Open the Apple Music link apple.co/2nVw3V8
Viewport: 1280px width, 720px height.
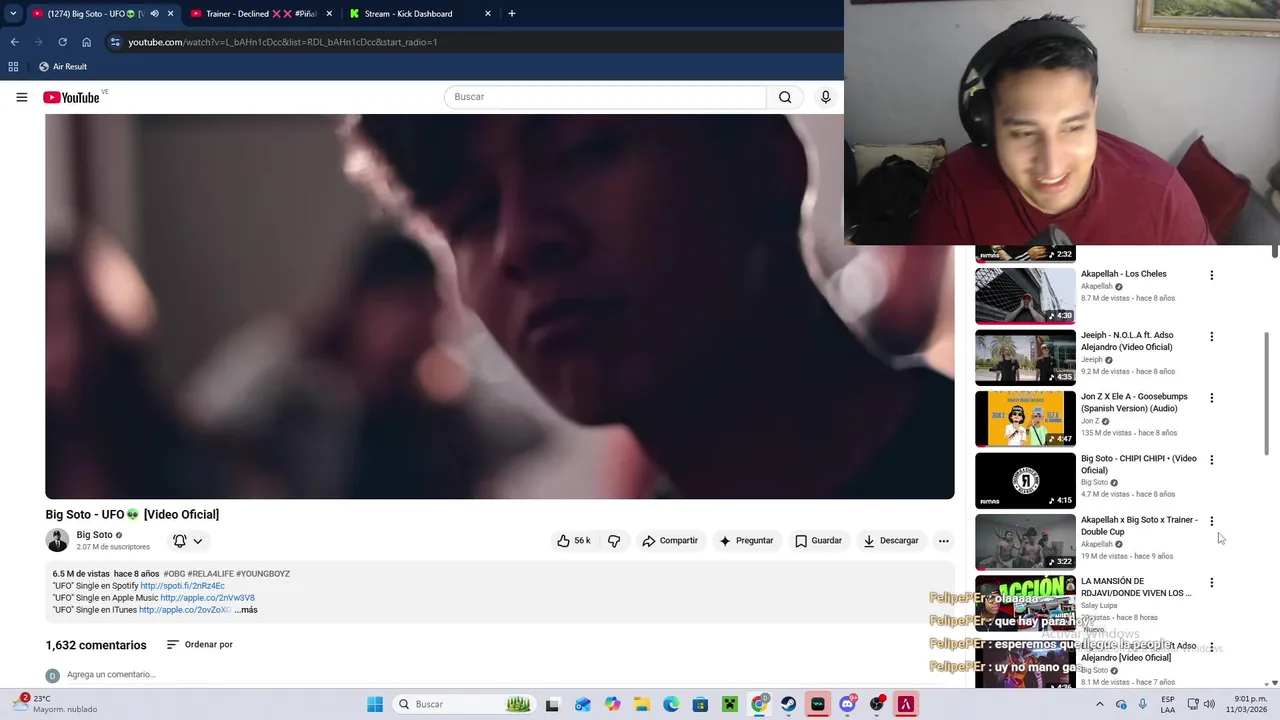pyautogui.click(x=207, y=598)
